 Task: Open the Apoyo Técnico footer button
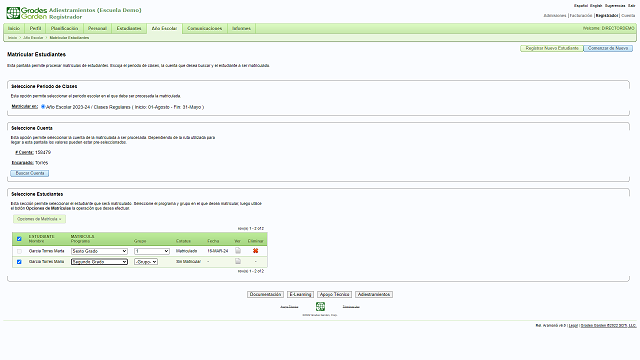click(334, 294)
